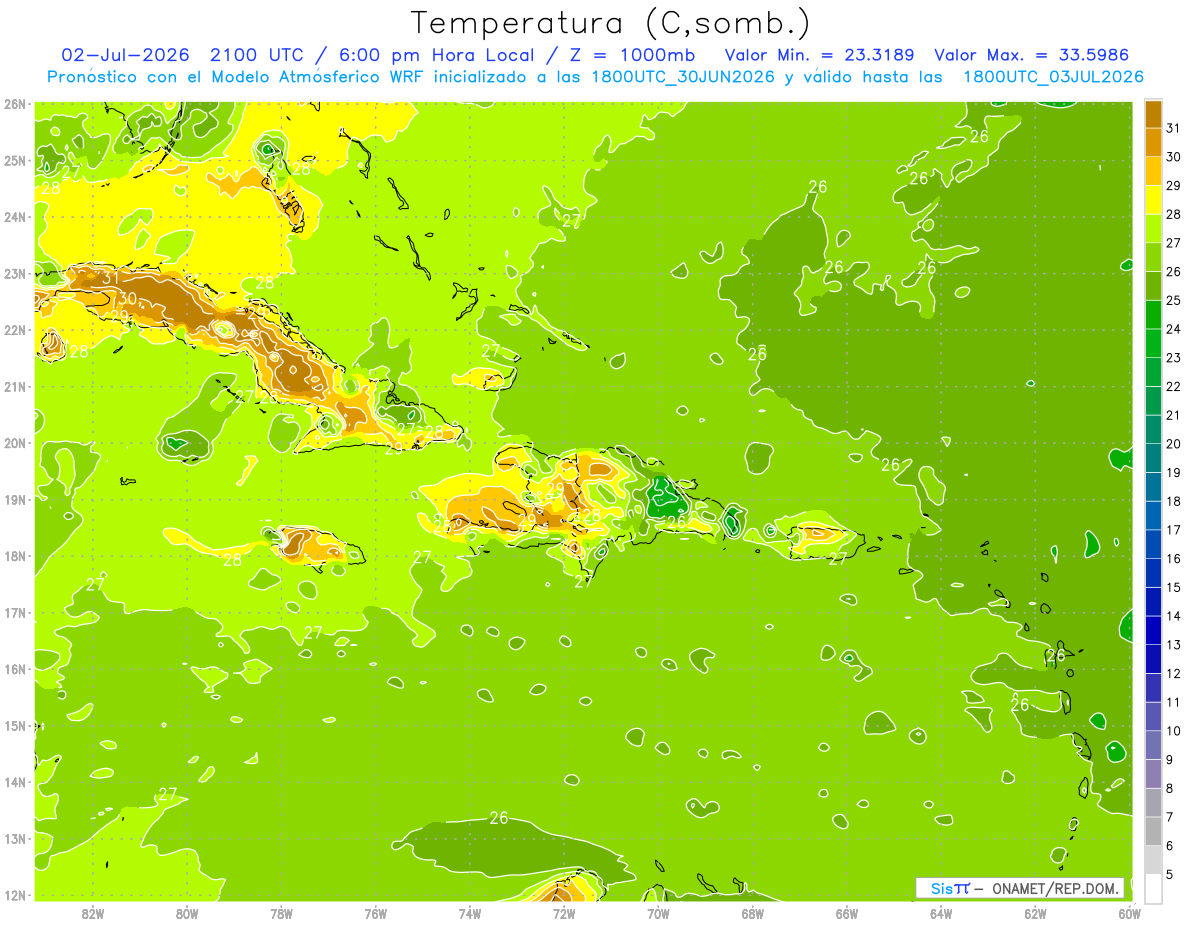
Task: Select color bar segment between 30 and 31
Action: (1153, 143)
